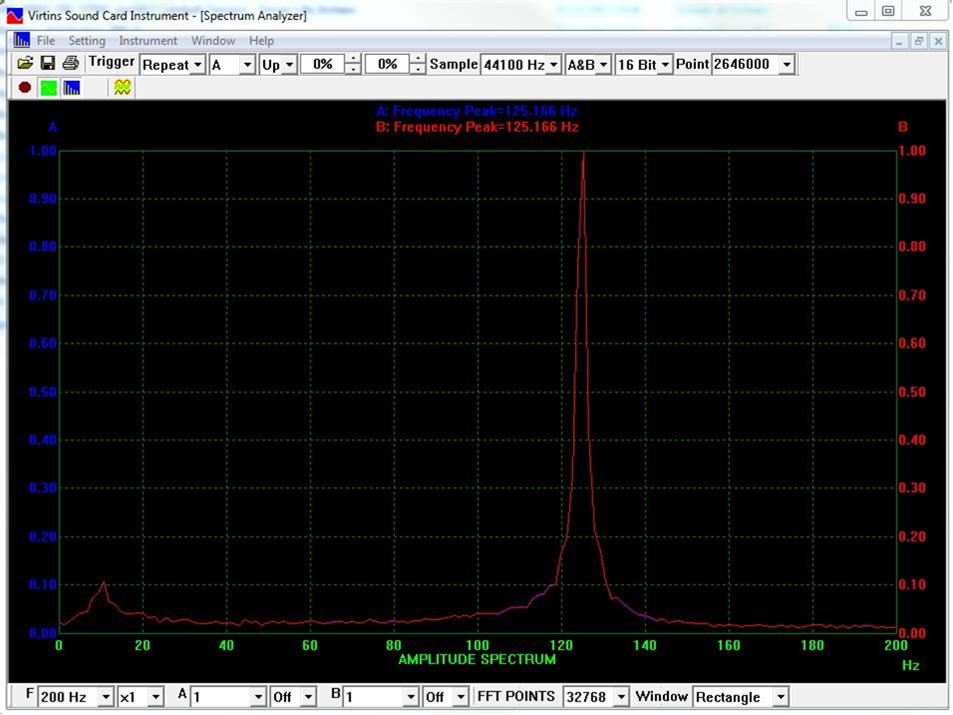The width and height of the screenshot is (953, 715).
Task: Click the A: Frequency Peak=125.166 Hz readout
Action: click(476, 111)
